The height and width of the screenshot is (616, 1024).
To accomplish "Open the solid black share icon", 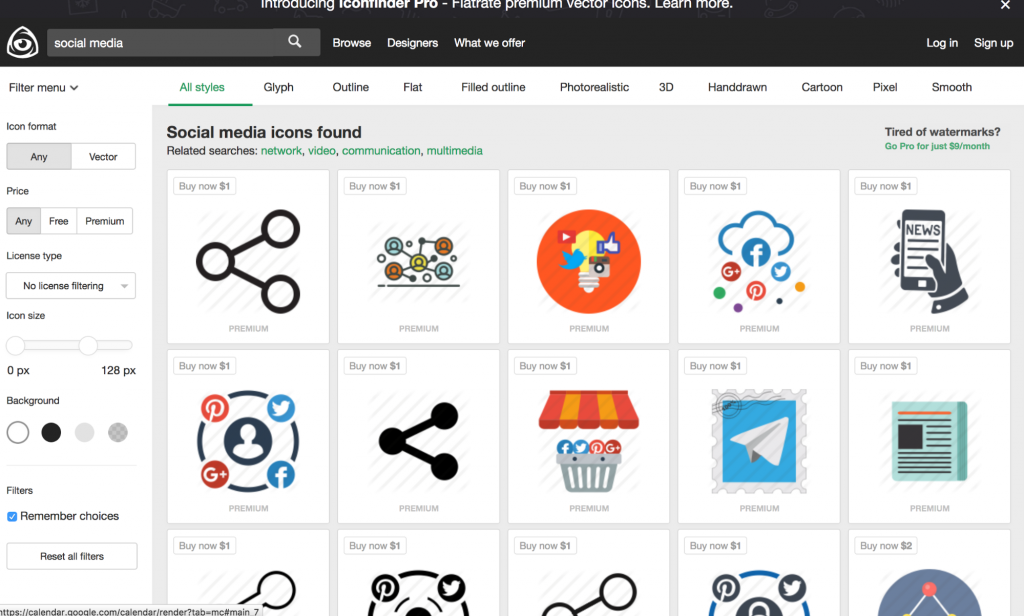I will [x=419, y=441].
